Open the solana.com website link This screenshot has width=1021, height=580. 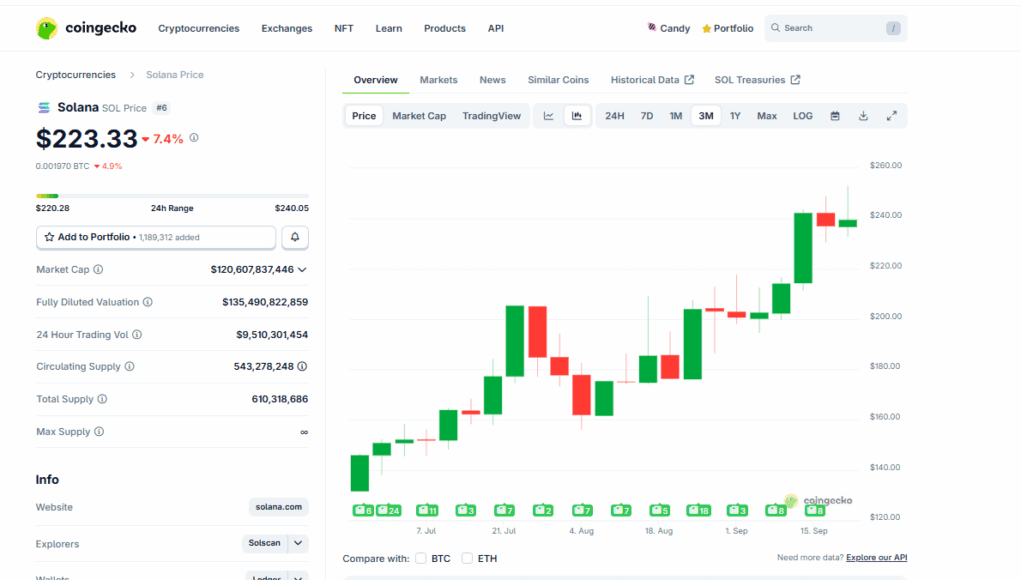[279, 507]
